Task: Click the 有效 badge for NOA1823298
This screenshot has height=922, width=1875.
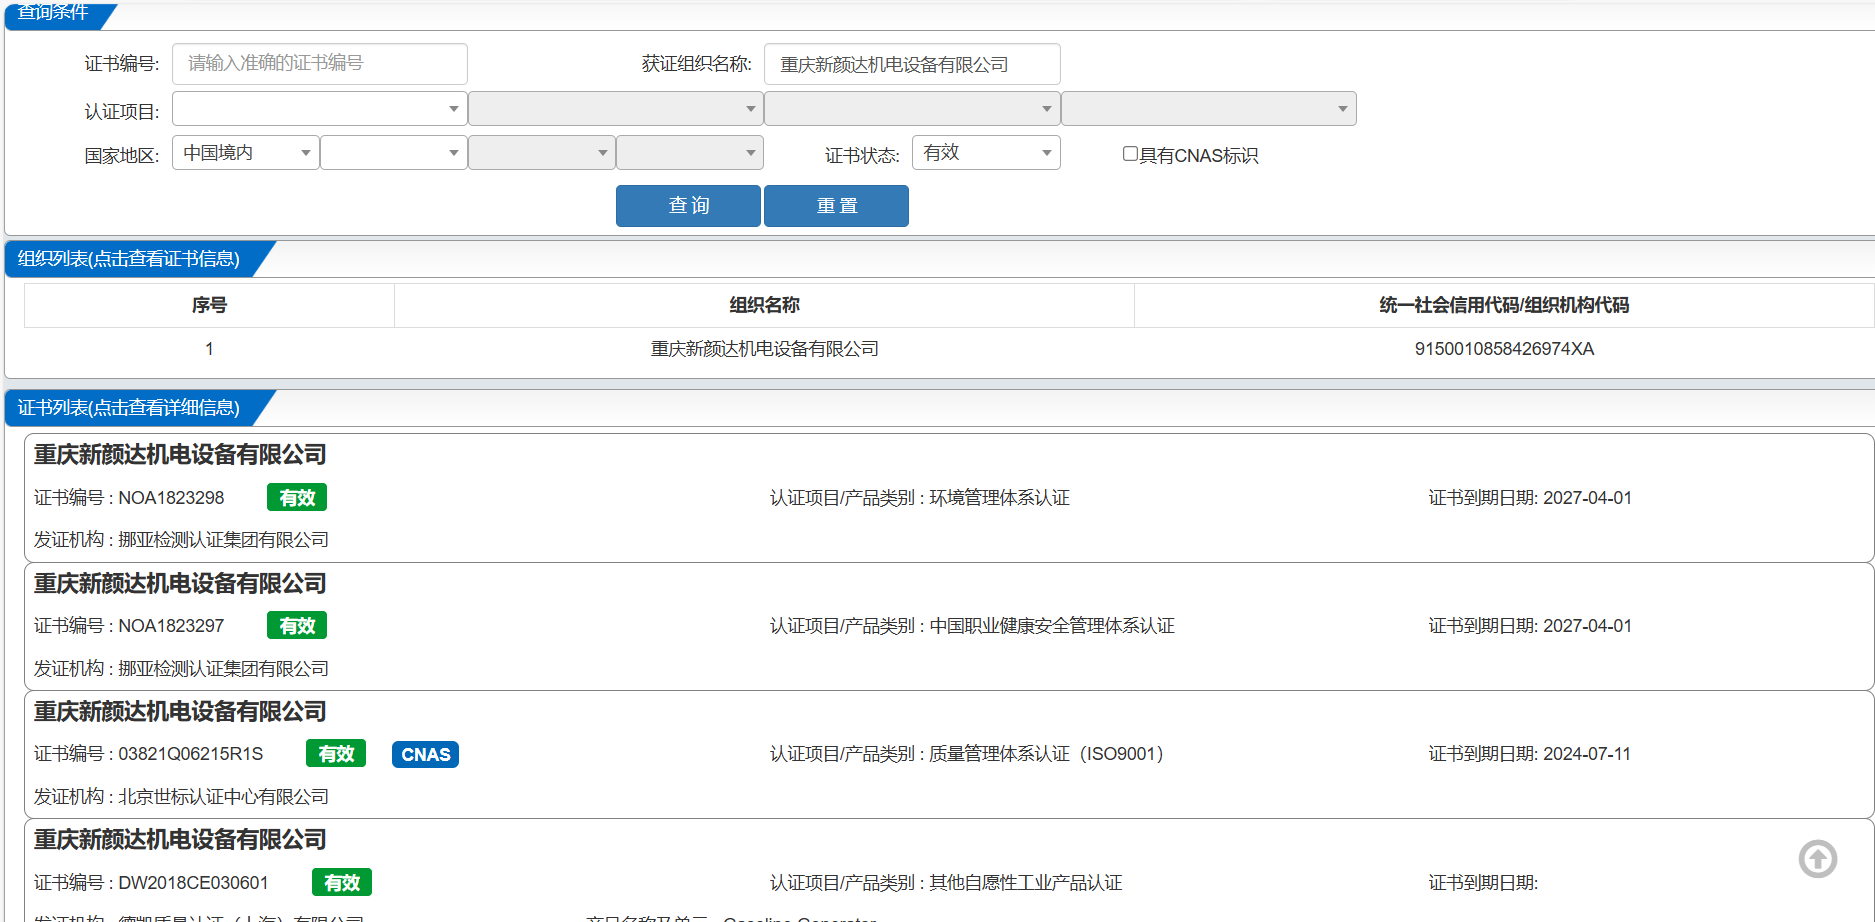Action: point(297,497)
